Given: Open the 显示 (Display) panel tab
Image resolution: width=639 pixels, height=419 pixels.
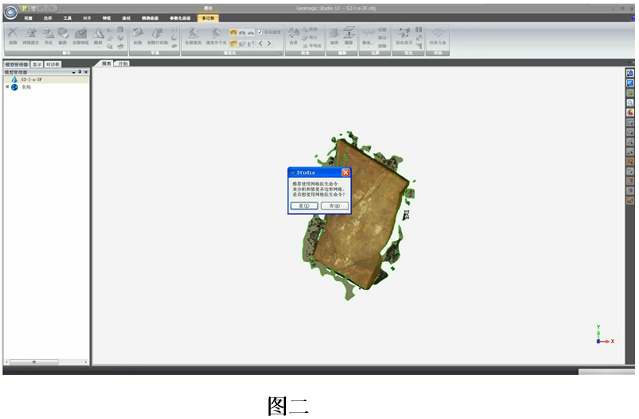Looking at the screenshot, I should pyautogui.click(x=37, y=64).
